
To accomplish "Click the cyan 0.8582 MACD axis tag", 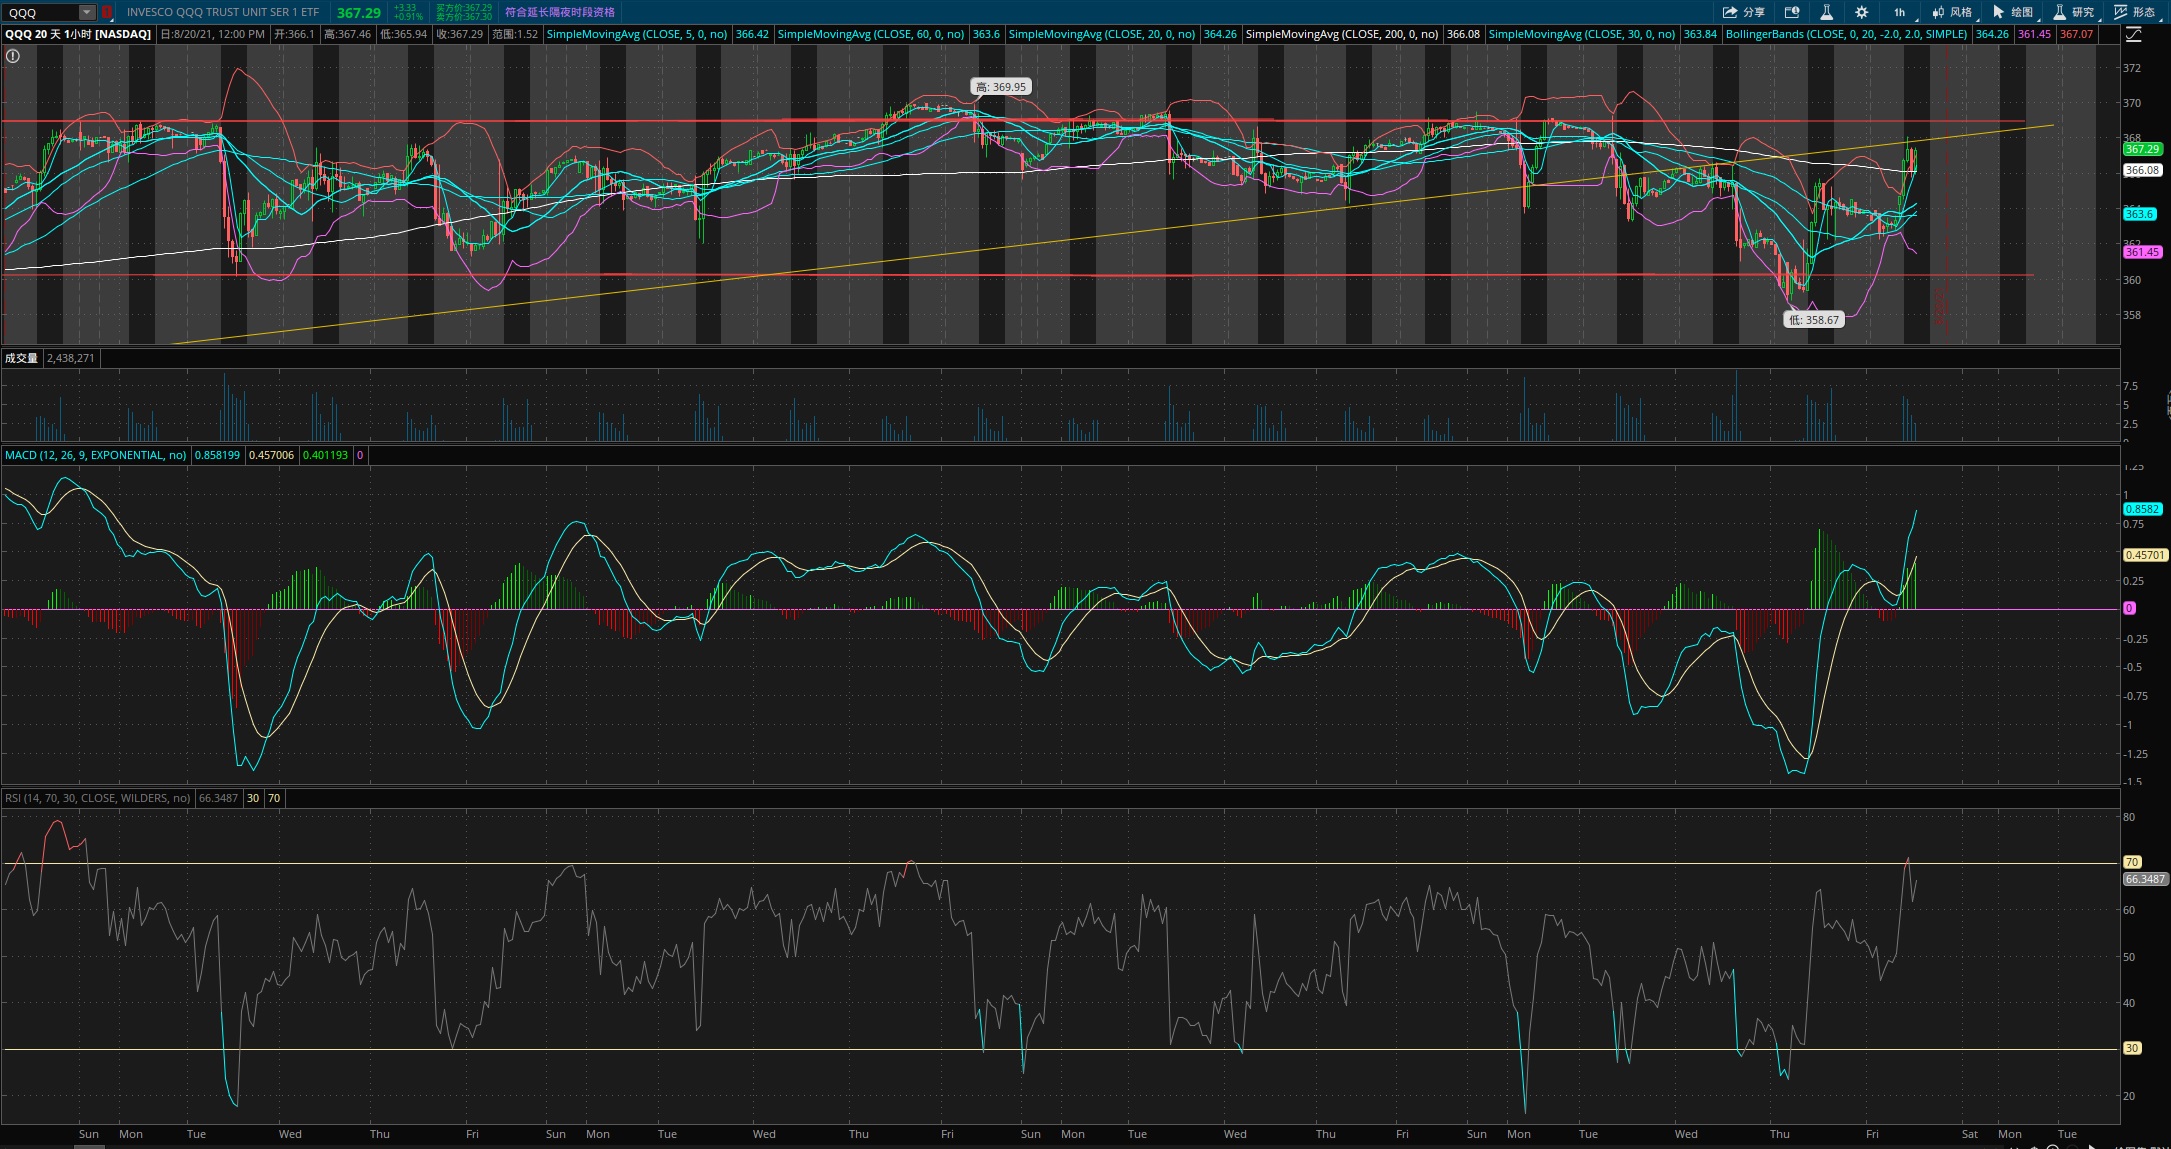I will [2142, 509].
